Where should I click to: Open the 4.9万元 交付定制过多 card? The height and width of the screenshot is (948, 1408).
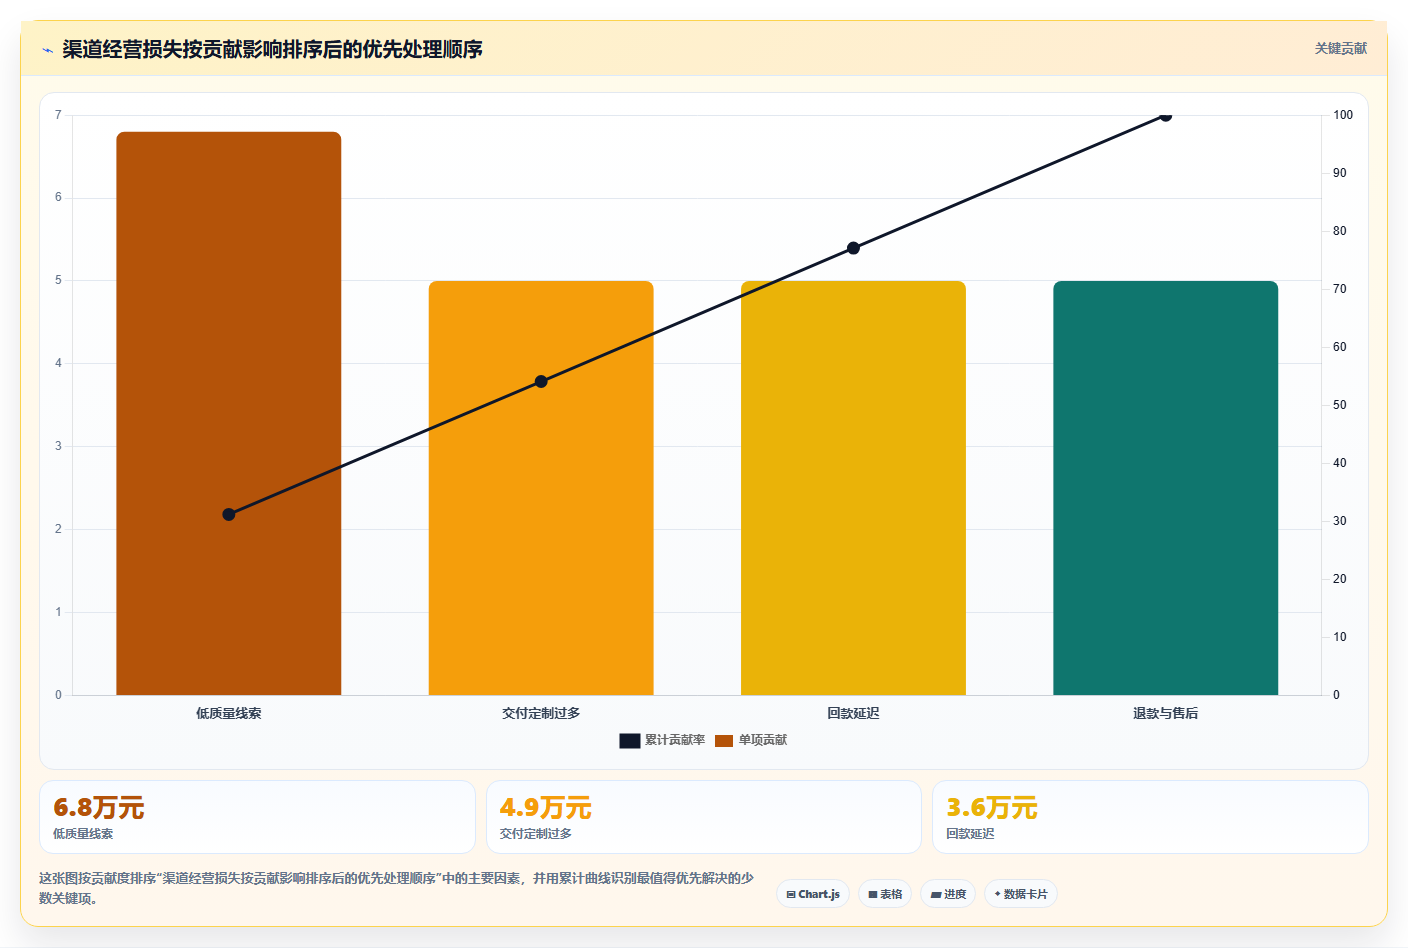coord(704,817)
